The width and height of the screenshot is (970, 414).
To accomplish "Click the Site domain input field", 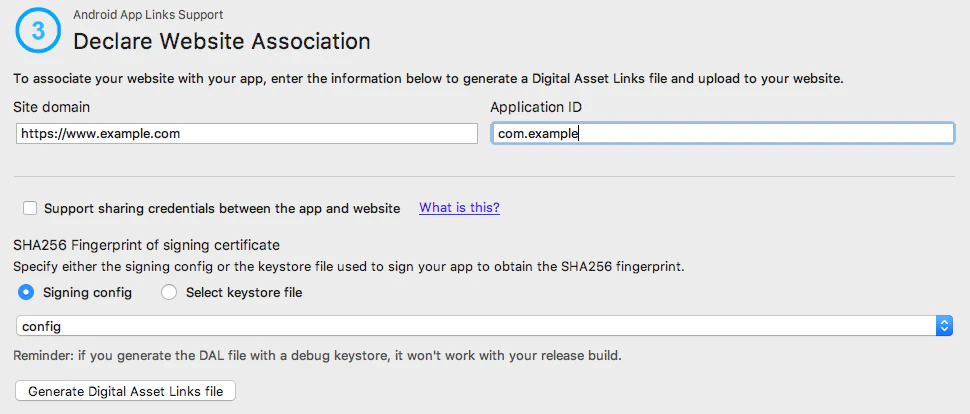I will pos(247,133).
